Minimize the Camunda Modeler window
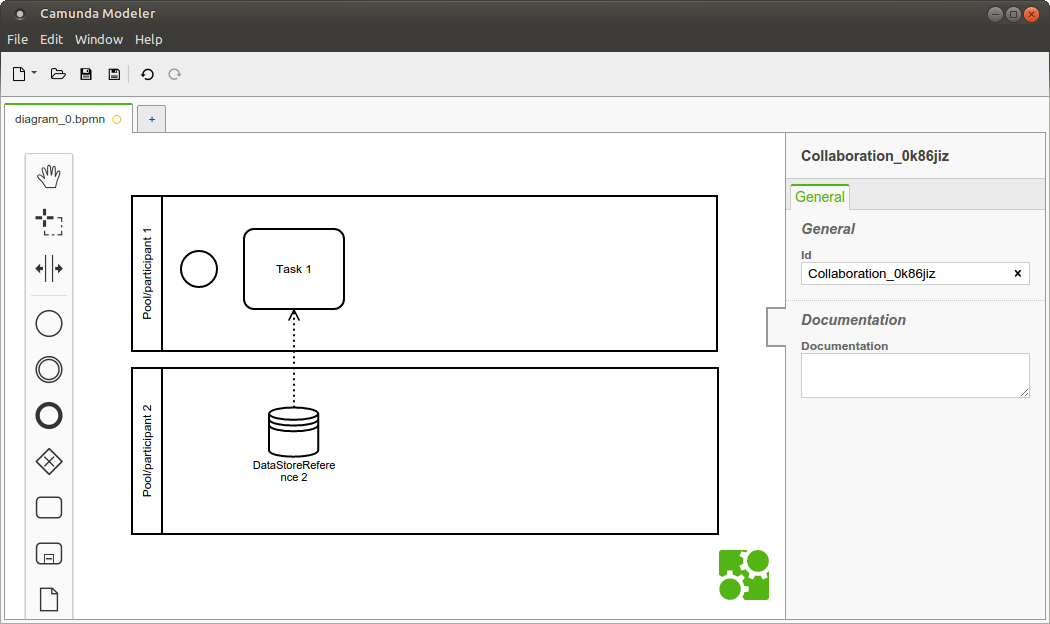This screenshot has height=624, width=1050. pos(995,14)
